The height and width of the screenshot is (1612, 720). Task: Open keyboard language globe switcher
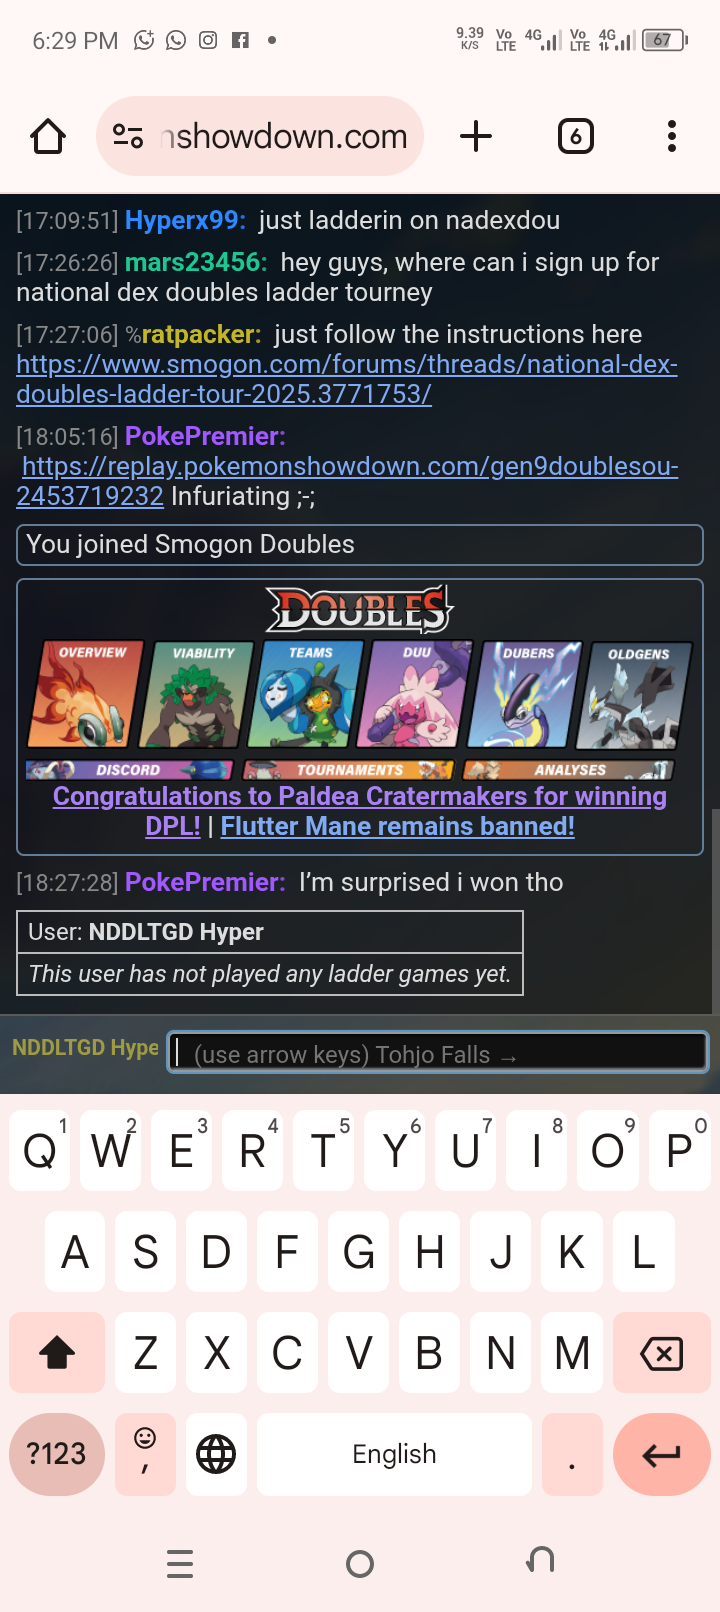(x=216, y=1454)
